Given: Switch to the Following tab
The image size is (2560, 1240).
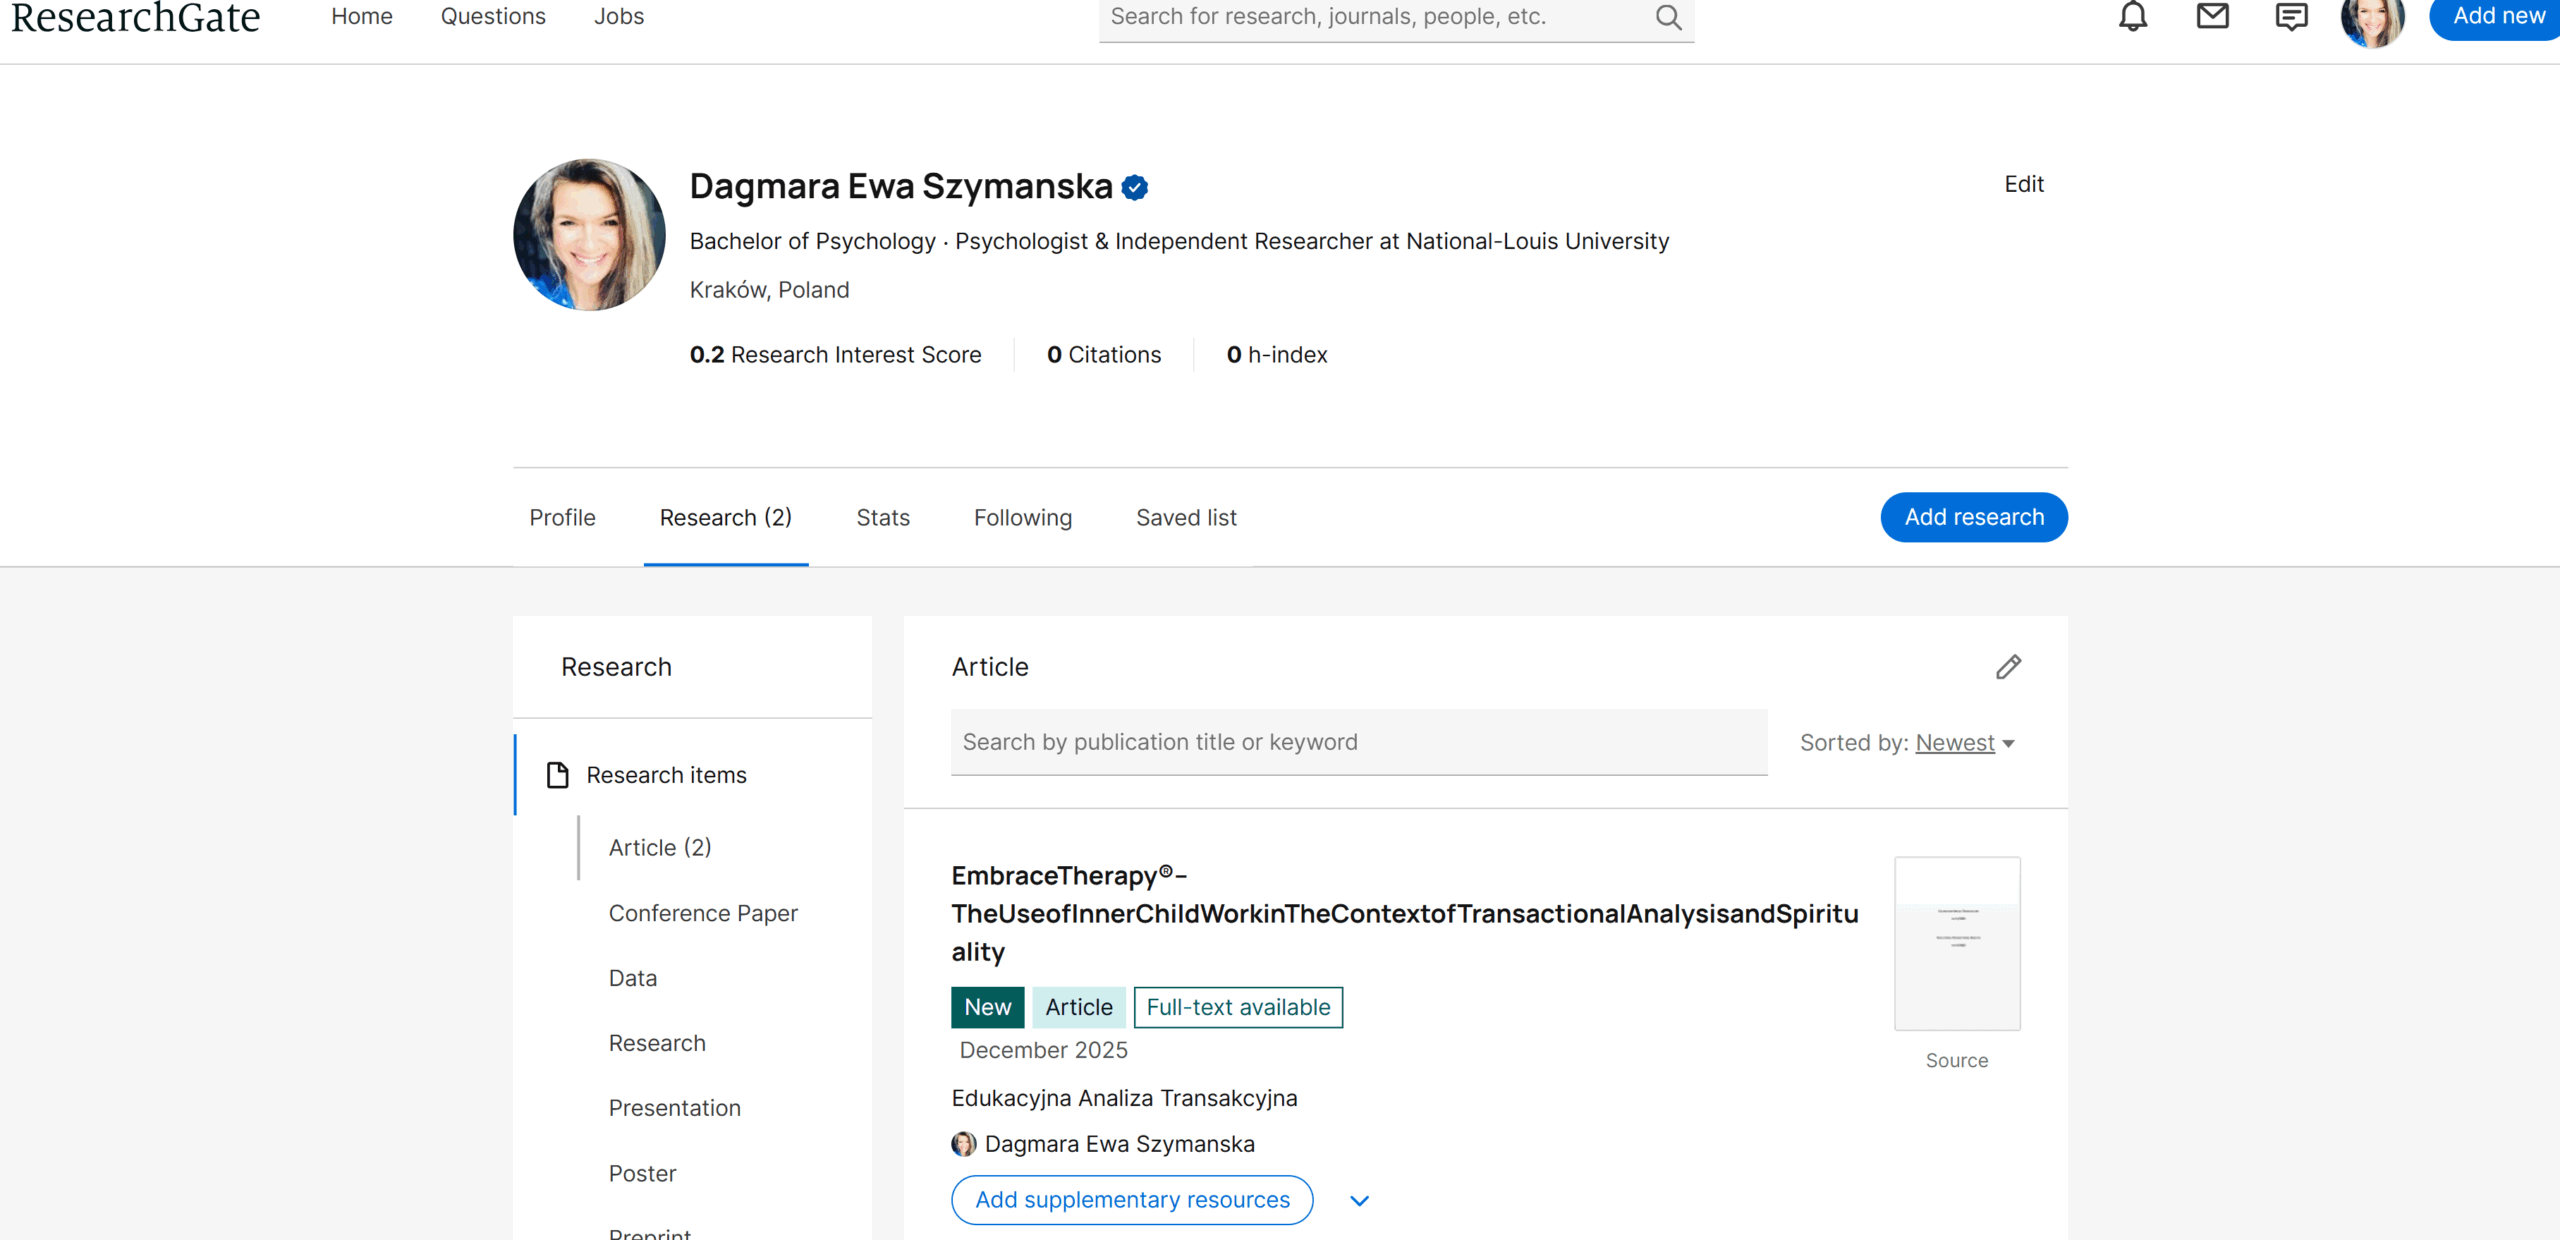Looking at the screenshot, I should pos(1022,518).
